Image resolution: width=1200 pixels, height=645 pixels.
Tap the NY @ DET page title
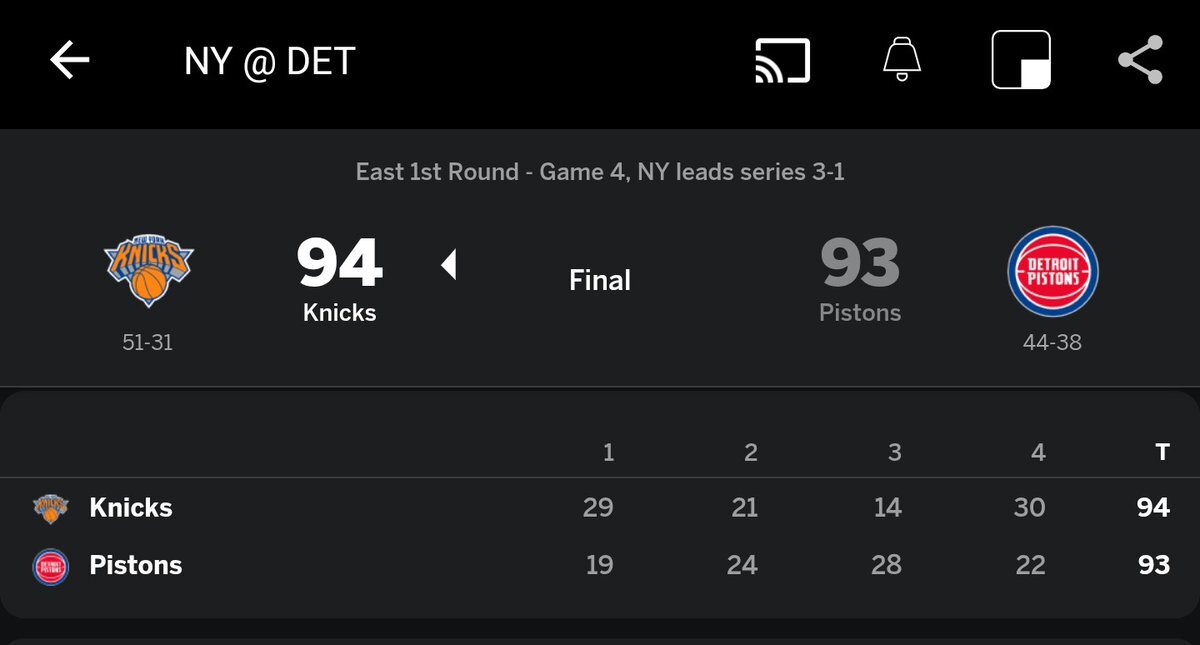270,62
